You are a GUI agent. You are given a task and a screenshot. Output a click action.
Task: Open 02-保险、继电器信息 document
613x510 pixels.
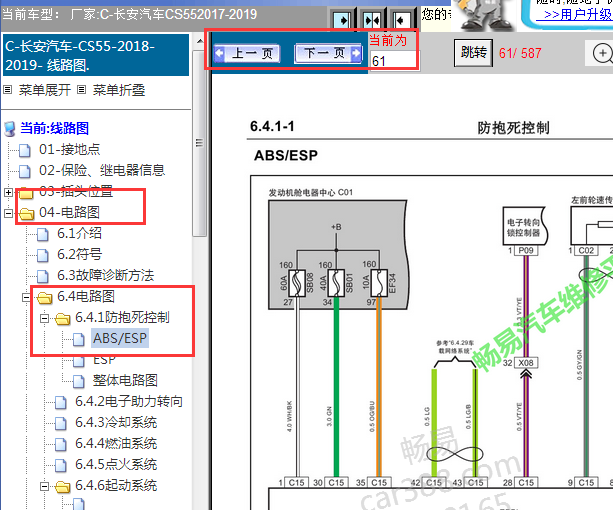point(102,170)
